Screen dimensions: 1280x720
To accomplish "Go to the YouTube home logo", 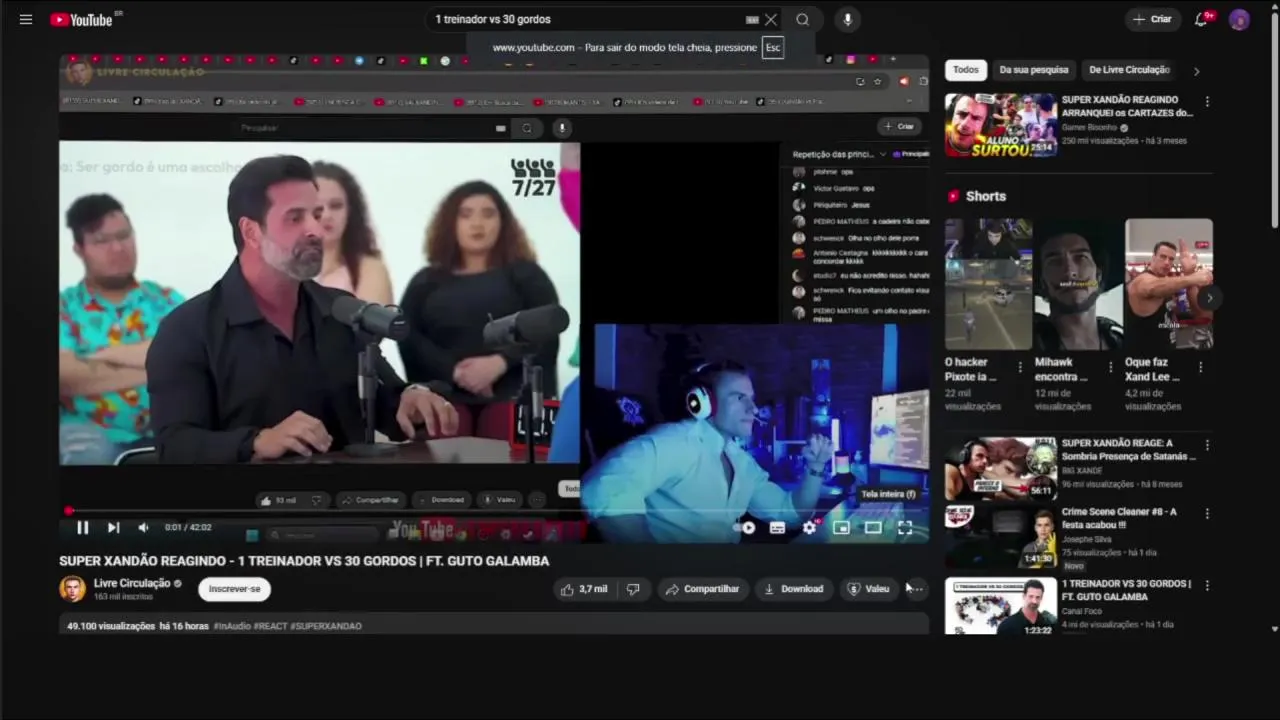I will (x=82, y=20).
